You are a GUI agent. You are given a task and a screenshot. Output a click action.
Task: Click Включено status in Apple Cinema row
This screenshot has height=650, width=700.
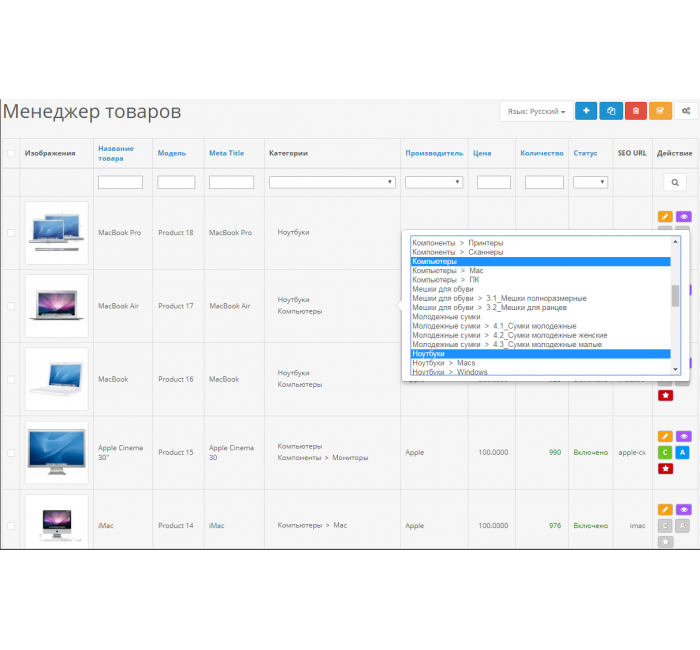(591, 452)
